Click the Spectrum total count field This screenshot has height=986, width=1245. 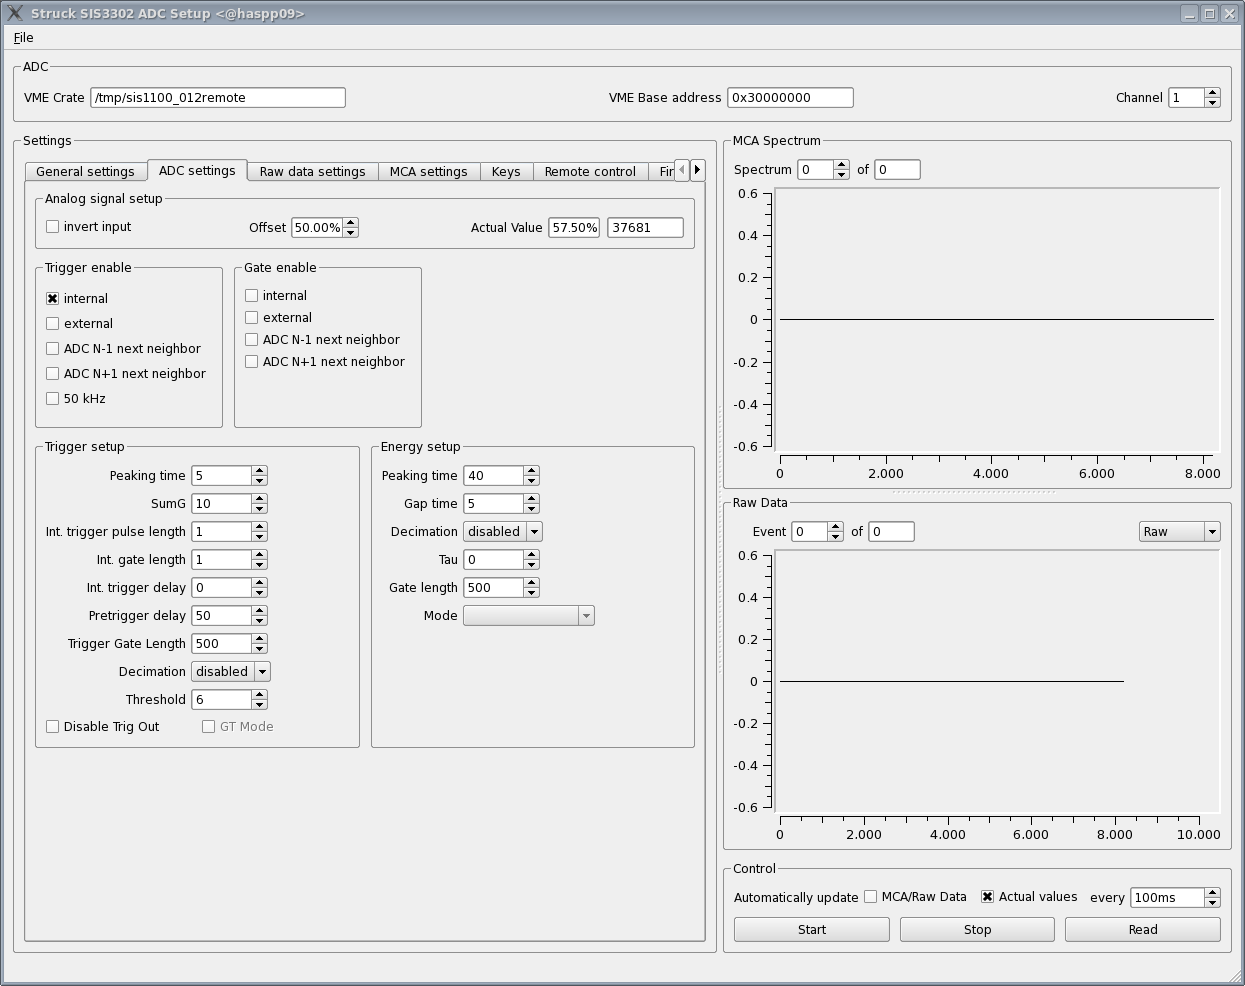click(x=898, y=170)
